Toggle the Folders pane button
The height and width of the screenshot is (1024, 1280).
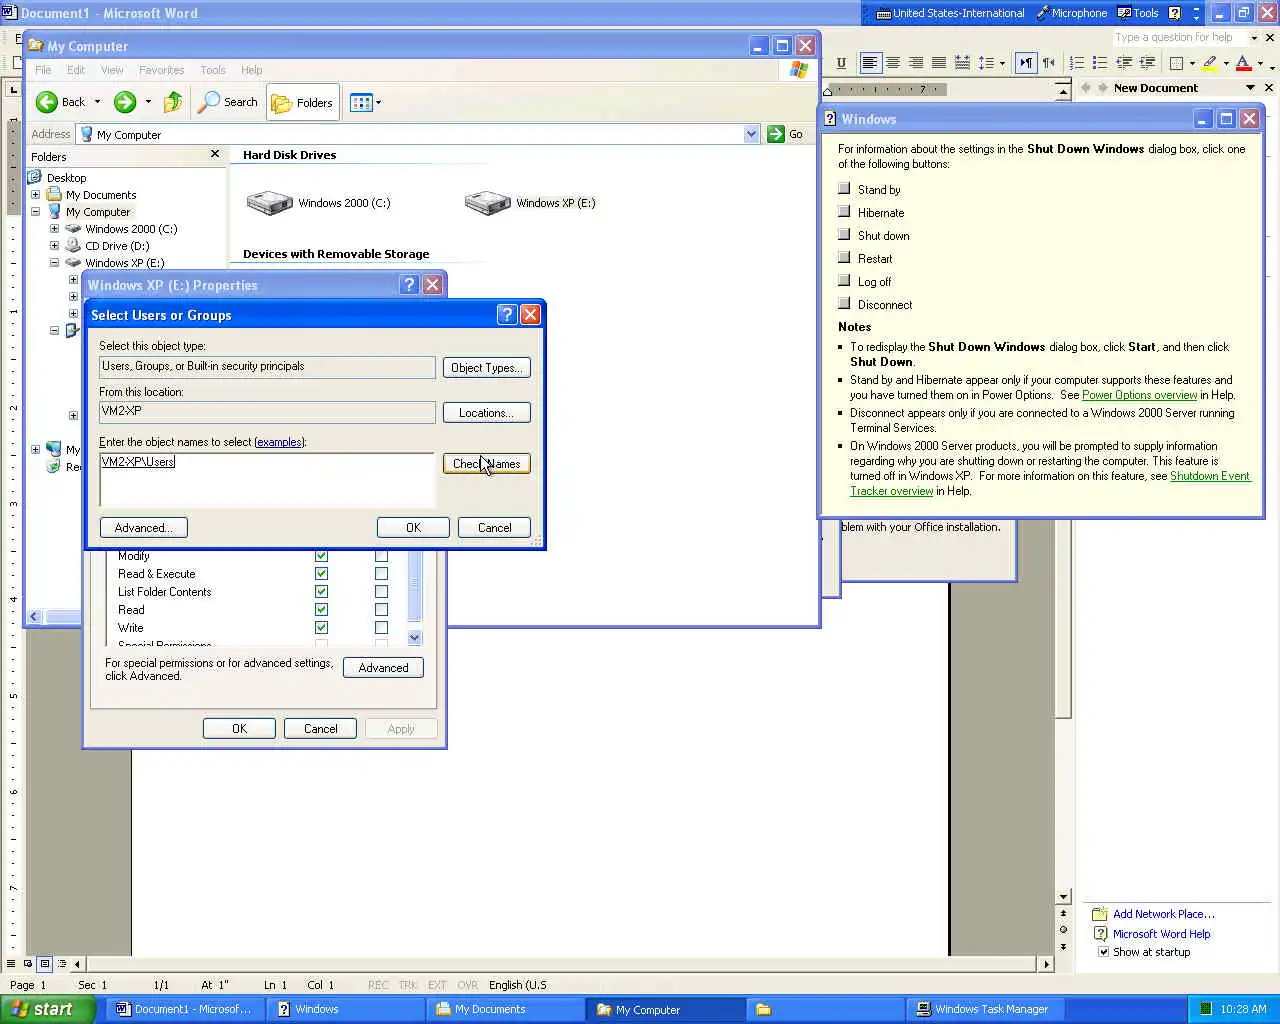(303, 102)
